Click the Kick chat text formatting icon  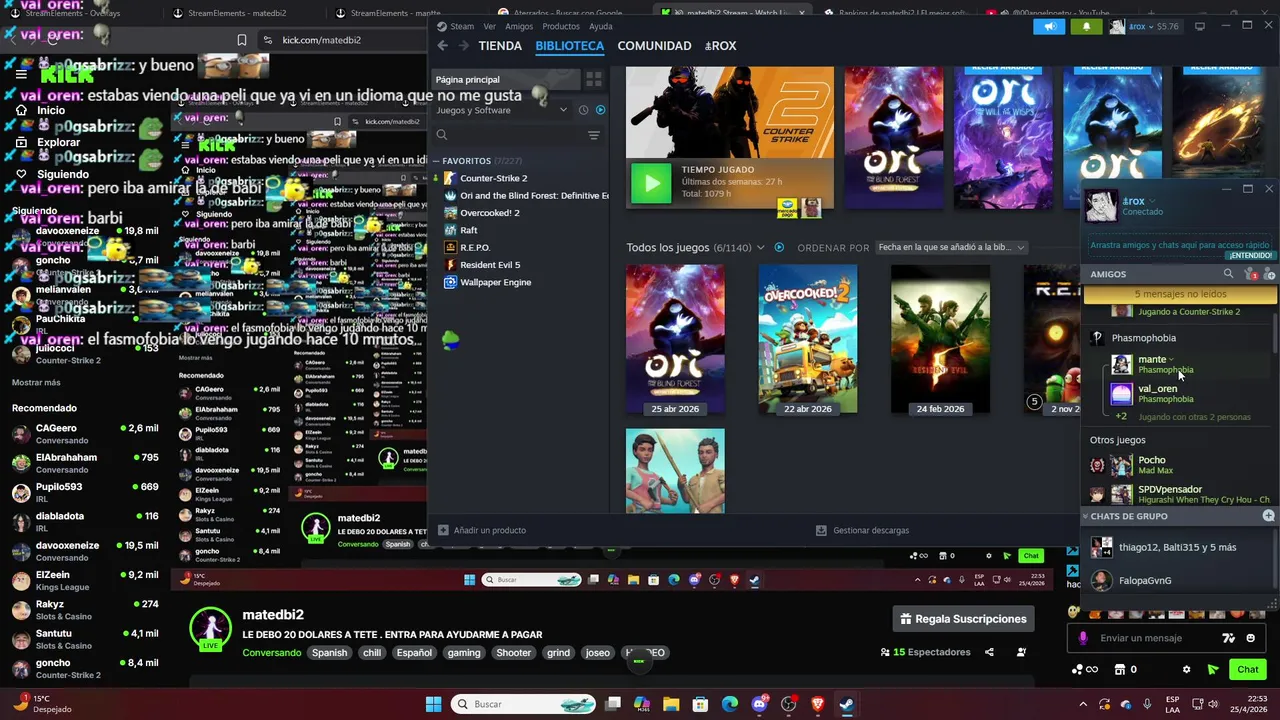point(1229,638)
